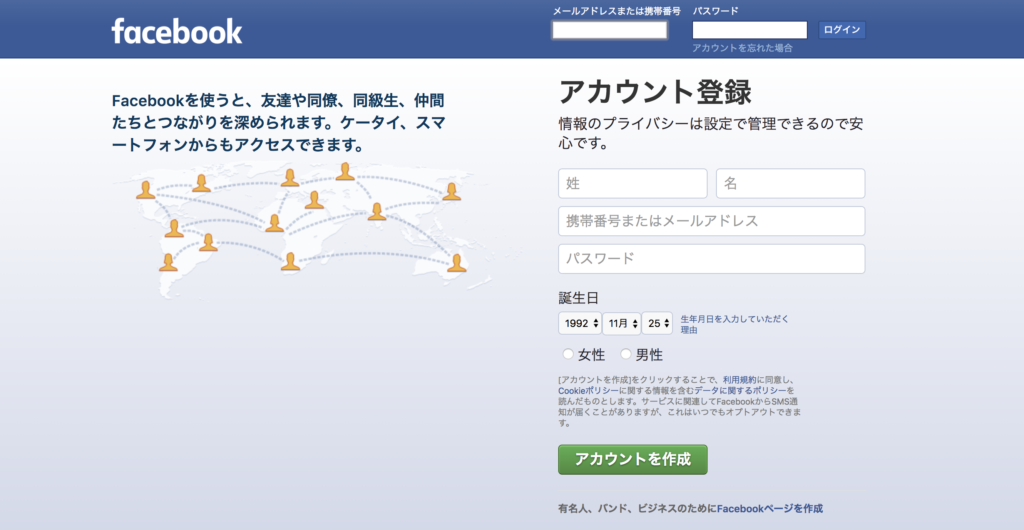Open the Cookieポリシー link
Screen dimensions: 1024x530
pyautogui.click(x=588, y=390)
